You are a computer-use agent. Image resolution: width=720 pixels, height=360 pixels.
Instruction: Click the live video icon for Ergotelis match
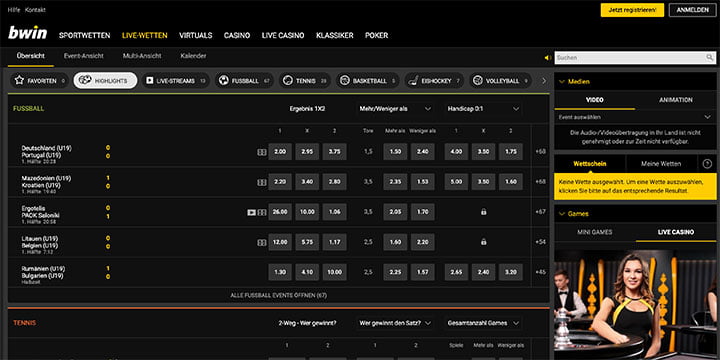click(251, 212)
